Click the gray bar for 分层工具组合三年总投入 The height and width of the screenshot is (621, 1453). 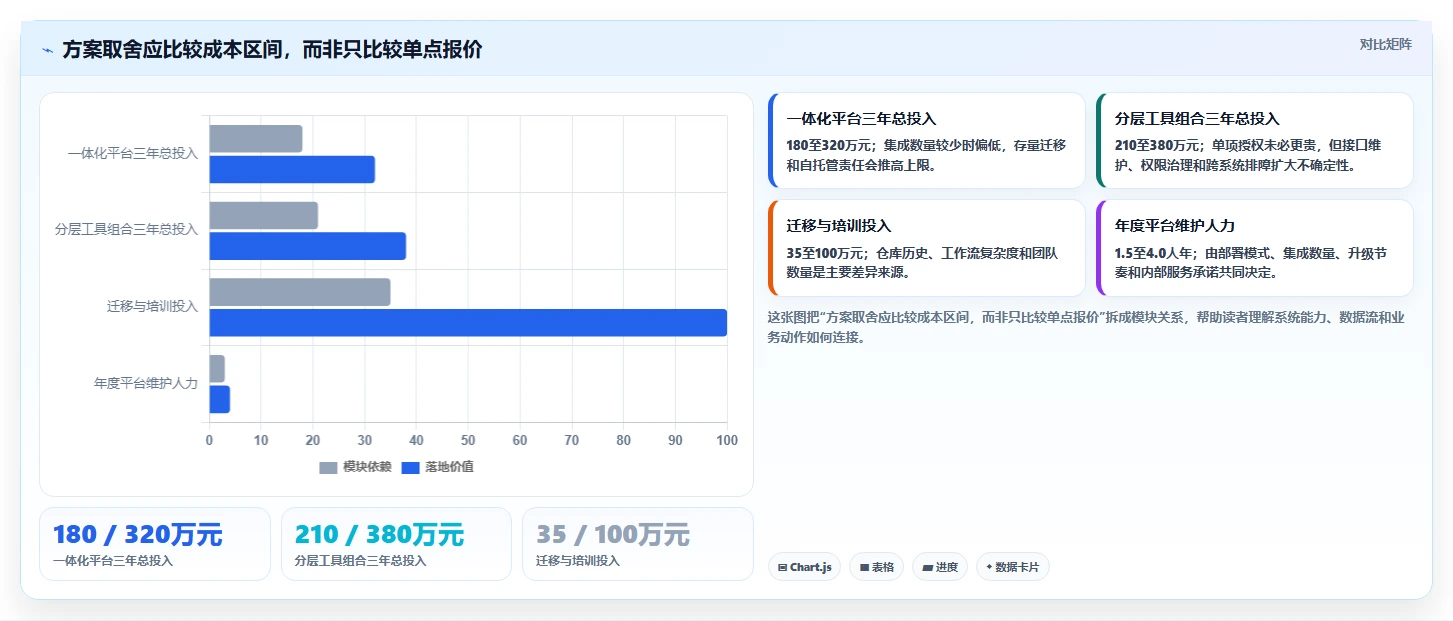click(263, 215)
